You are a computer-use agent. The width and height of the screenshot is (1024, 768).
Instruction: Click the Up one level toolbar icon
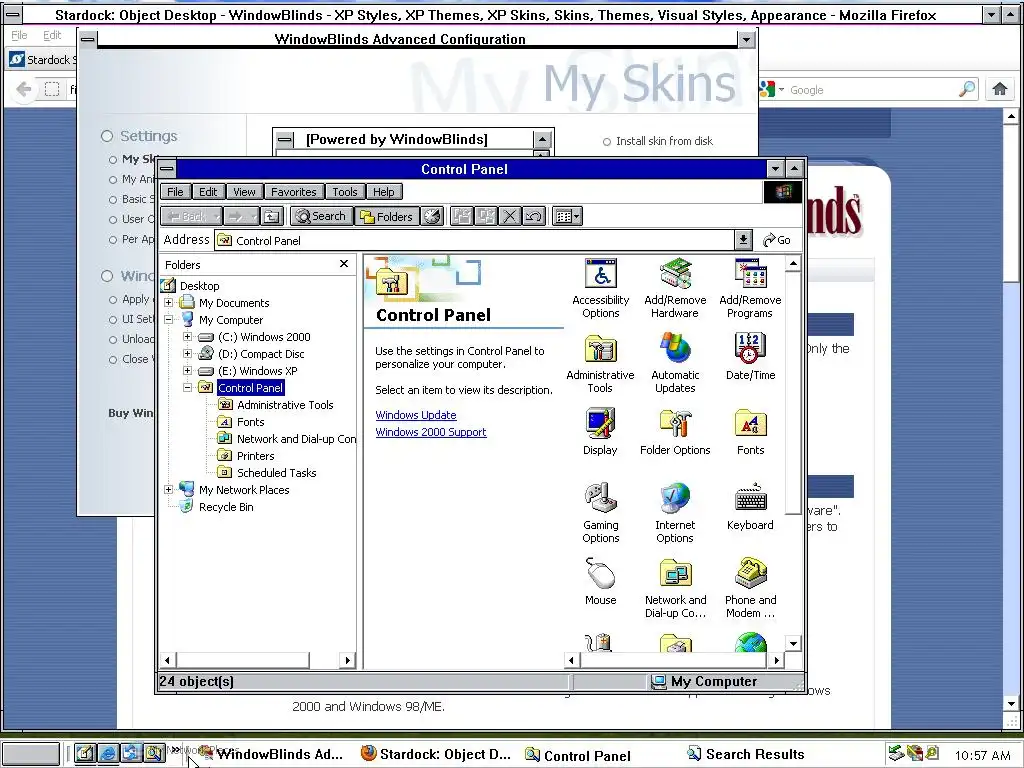tap(272, 216)
